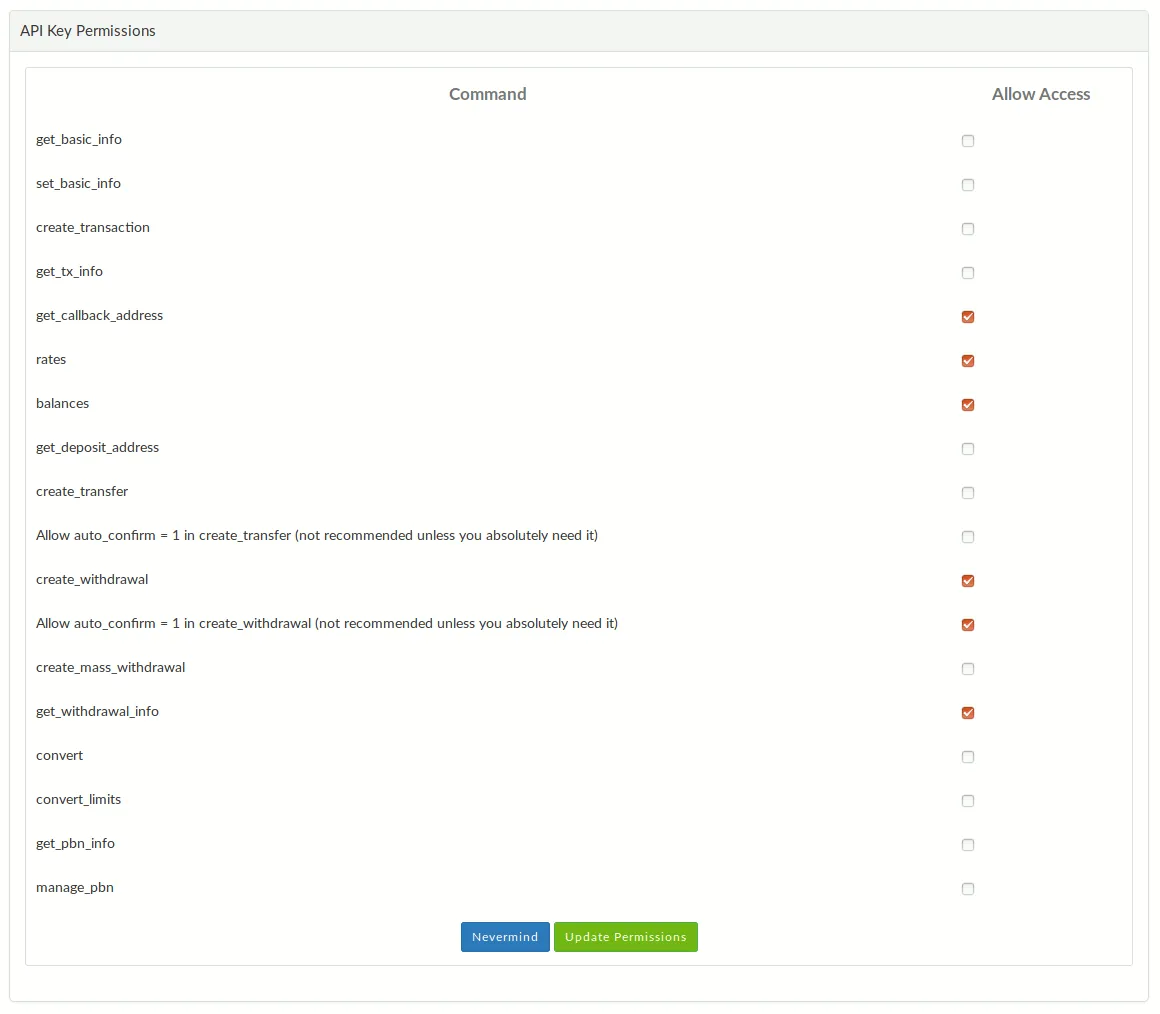Select the get_basic_info command label

(79, 139)
